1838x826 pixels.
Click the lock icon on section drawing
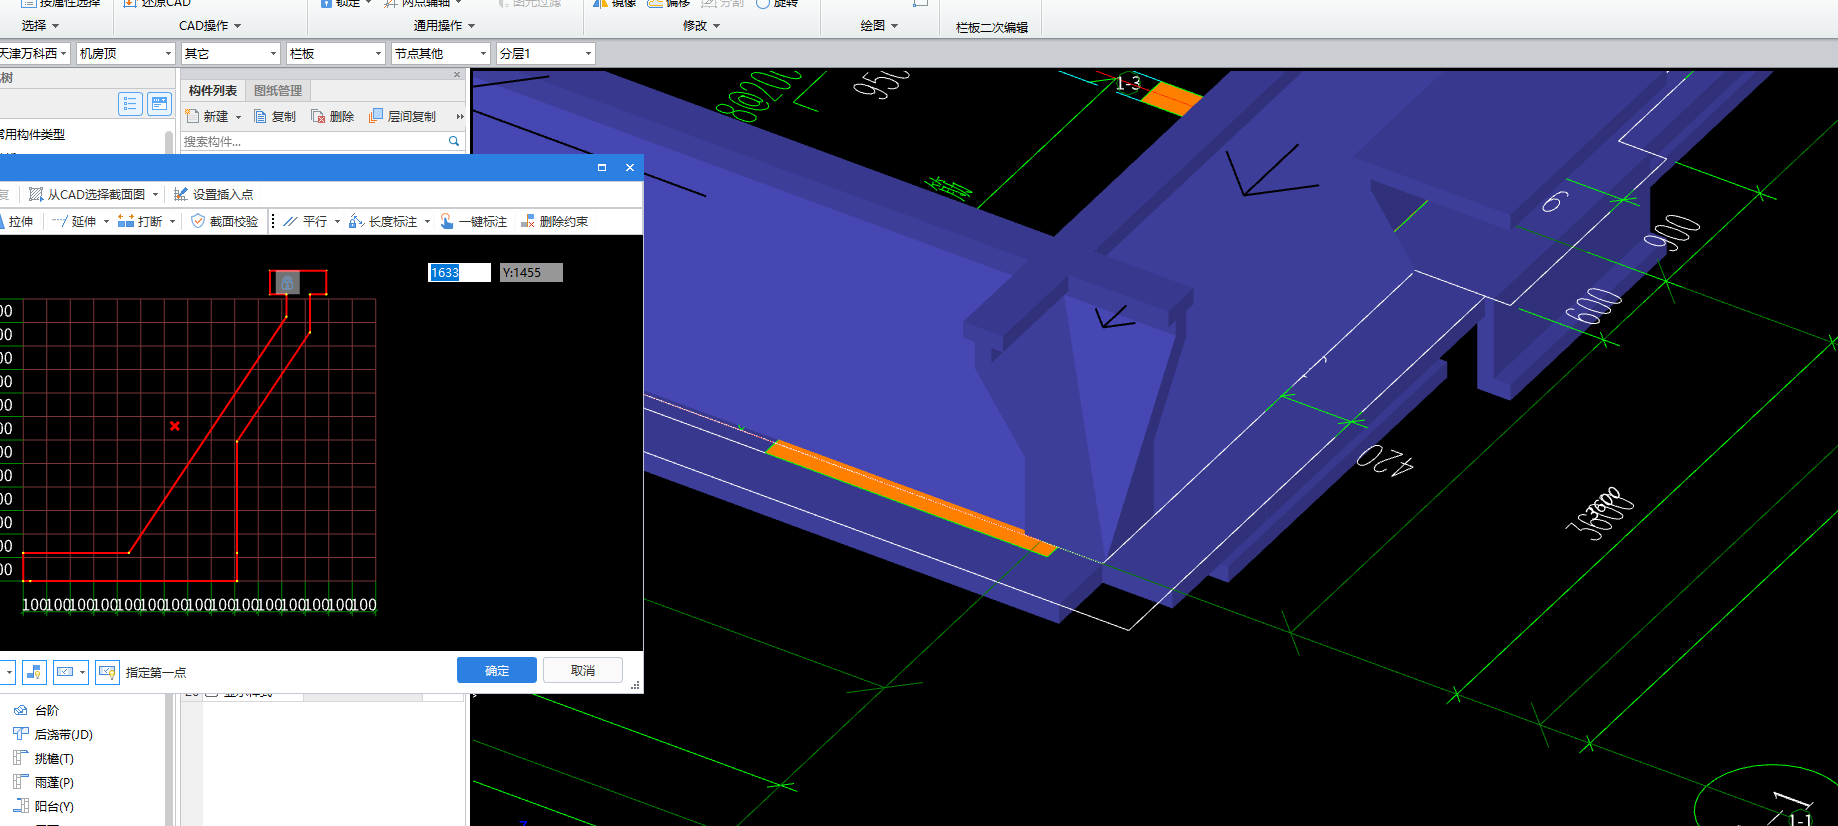click(x=287, y=283)
